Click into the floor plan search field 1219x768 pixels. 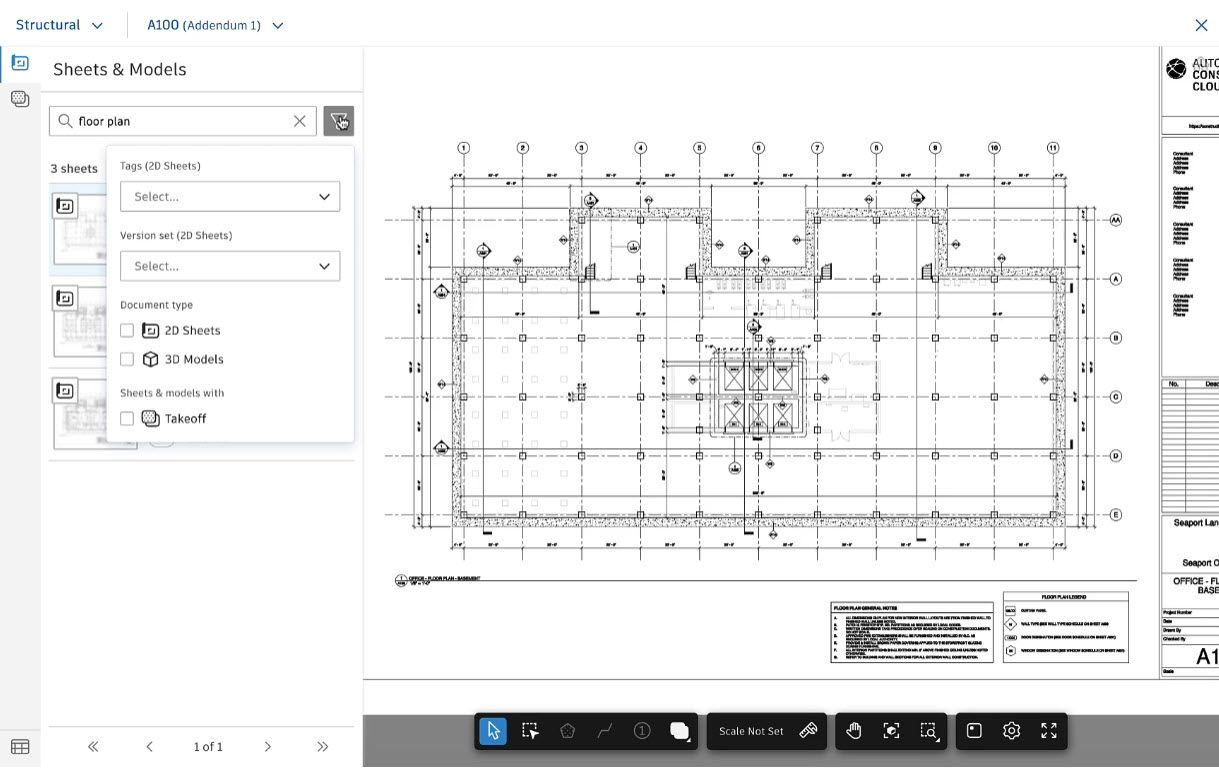(183, 121)
